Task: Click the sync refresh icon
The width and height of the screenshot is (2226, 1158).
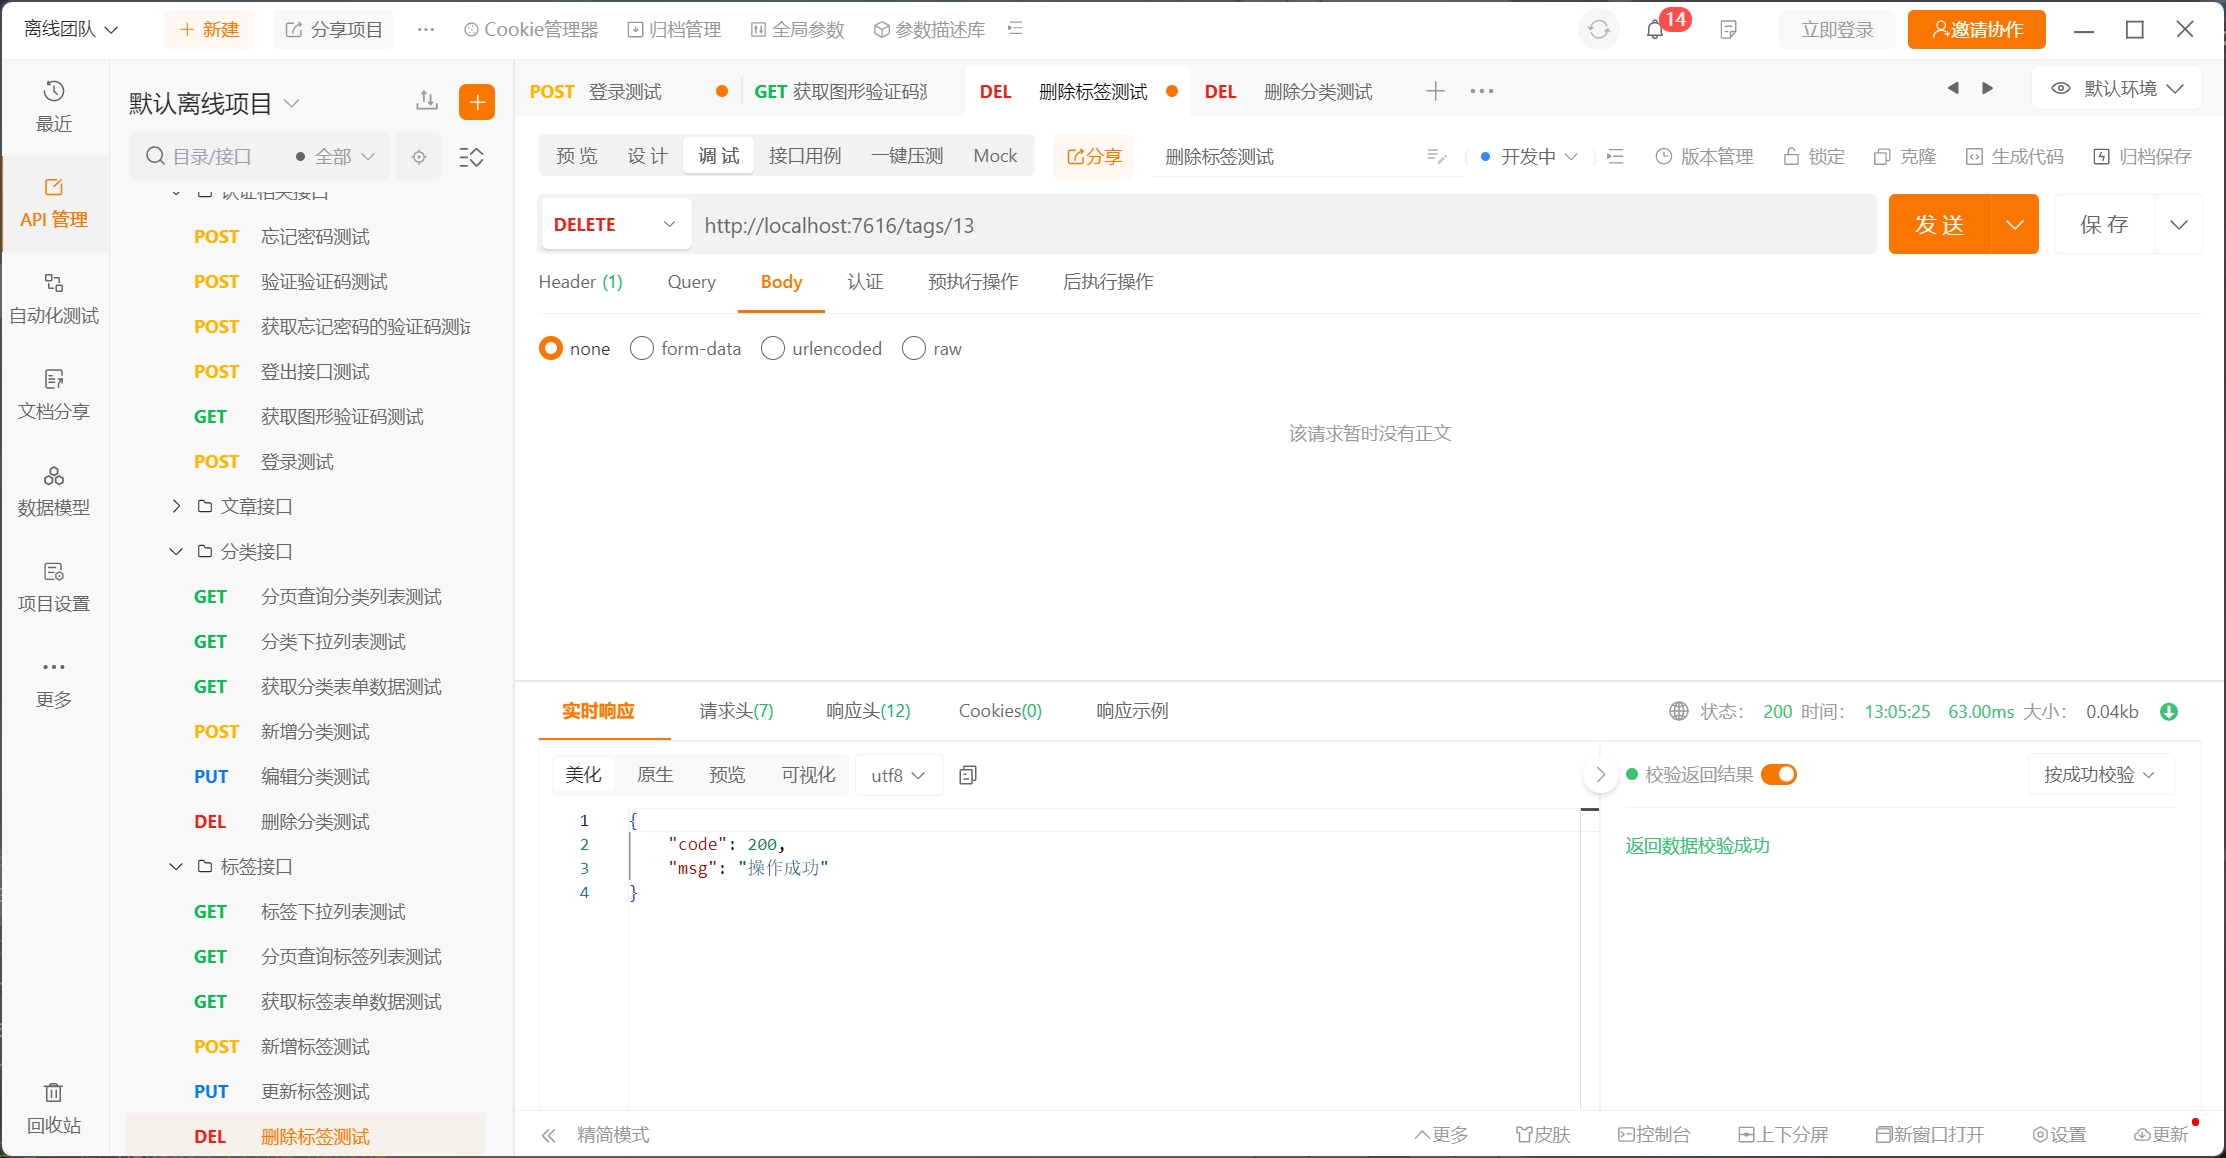Action: 1599,30
